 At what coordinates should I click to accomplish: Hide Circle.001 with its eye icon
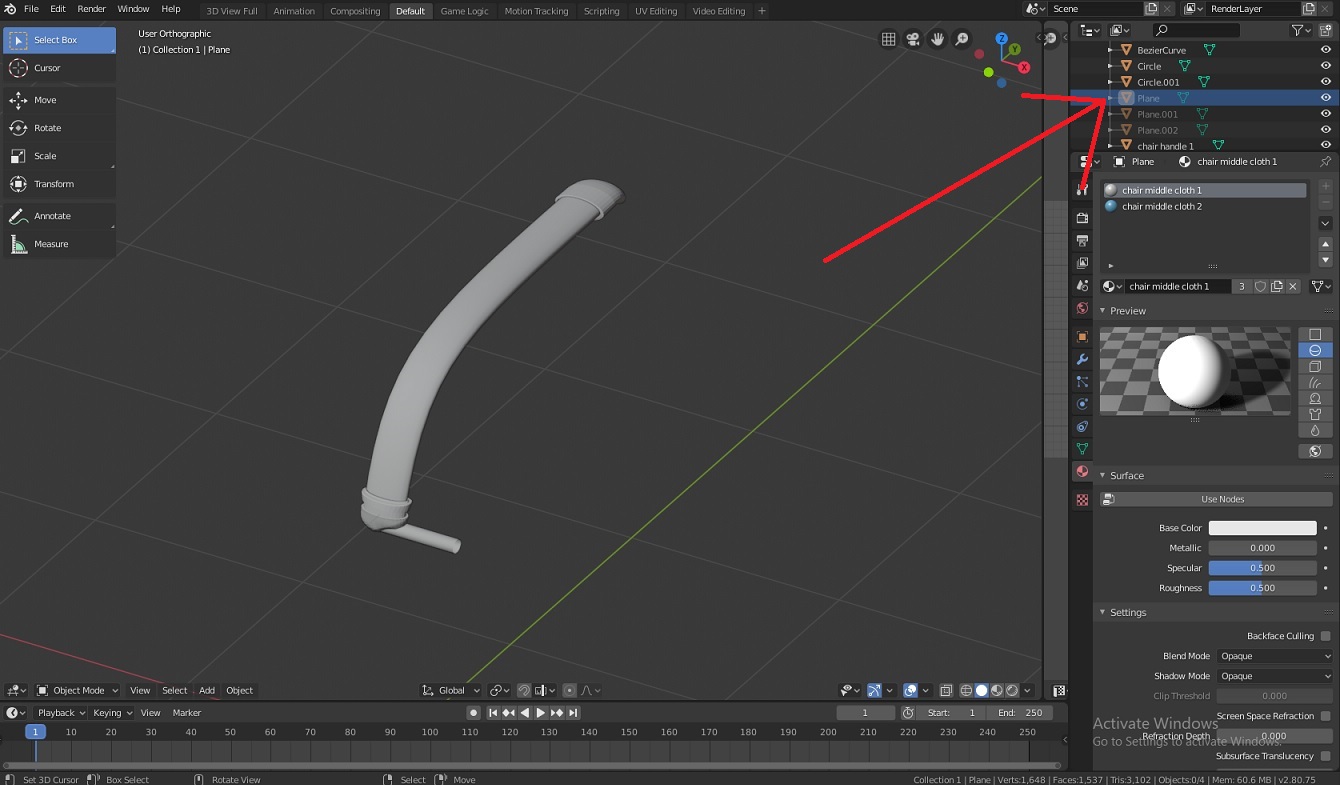[1326, 82]
